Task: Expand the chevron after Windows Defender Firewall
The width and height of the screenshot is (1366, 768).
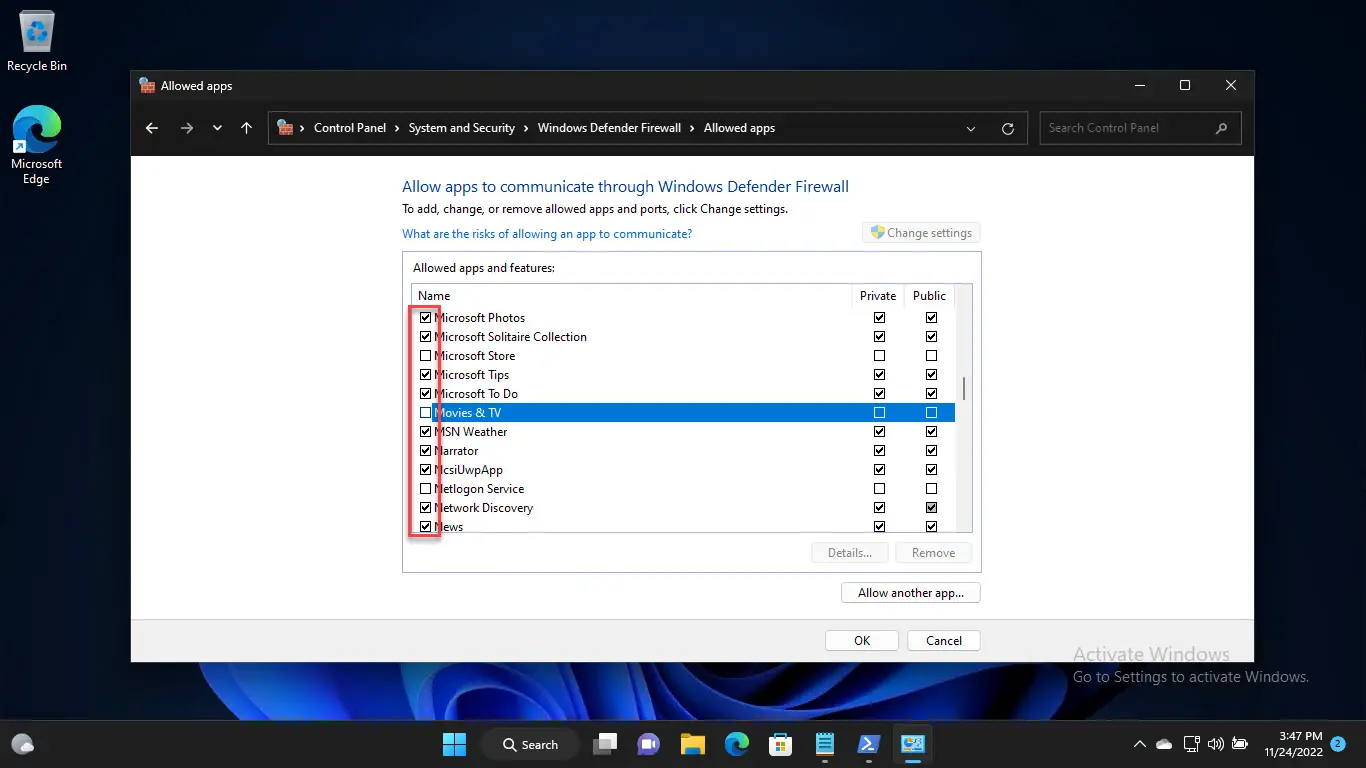Action: click(x=693, y=128)
